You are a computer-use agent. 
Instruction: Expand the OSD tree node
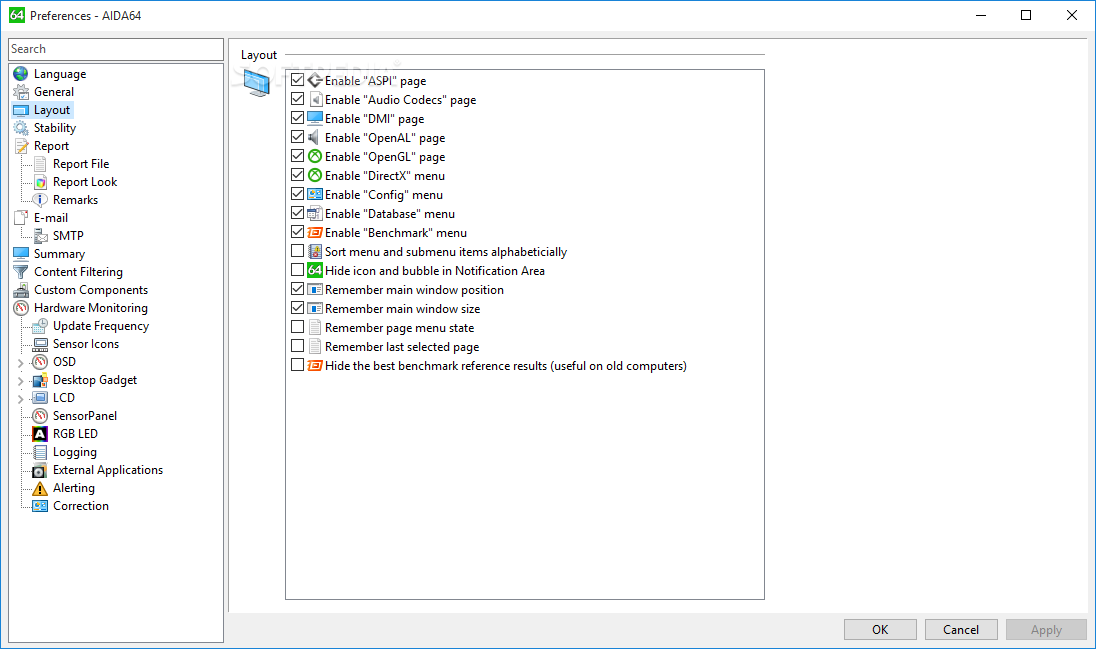(x=20, y=363)
